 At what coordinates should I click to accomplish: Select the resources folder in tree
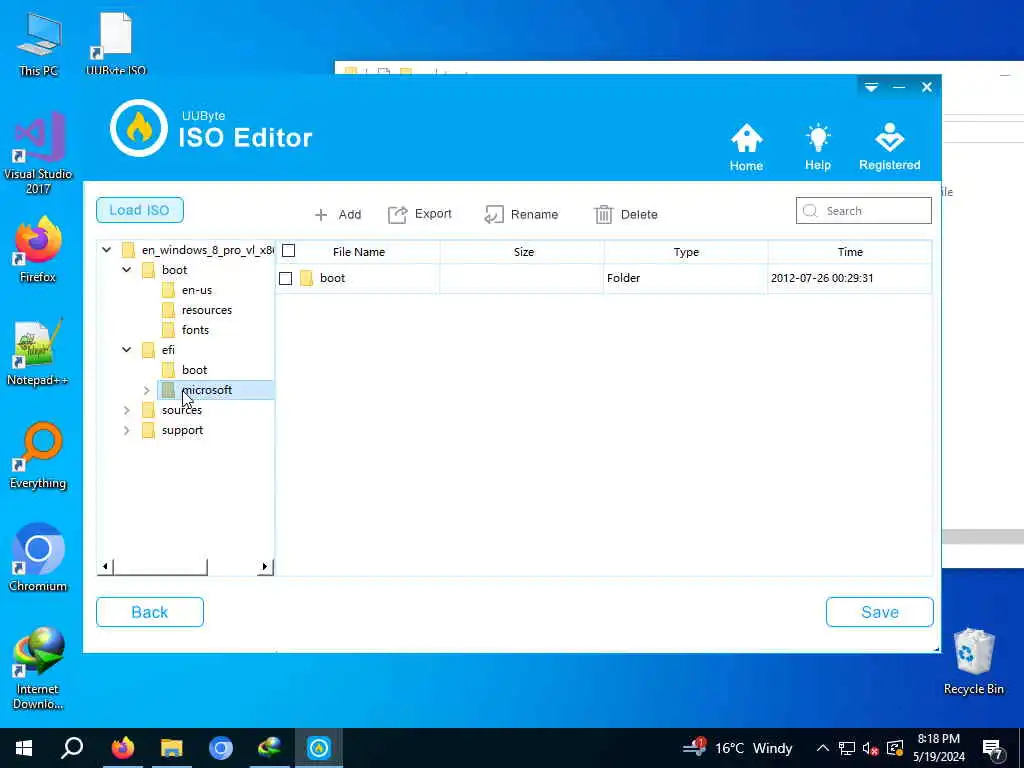pos(206,310)
